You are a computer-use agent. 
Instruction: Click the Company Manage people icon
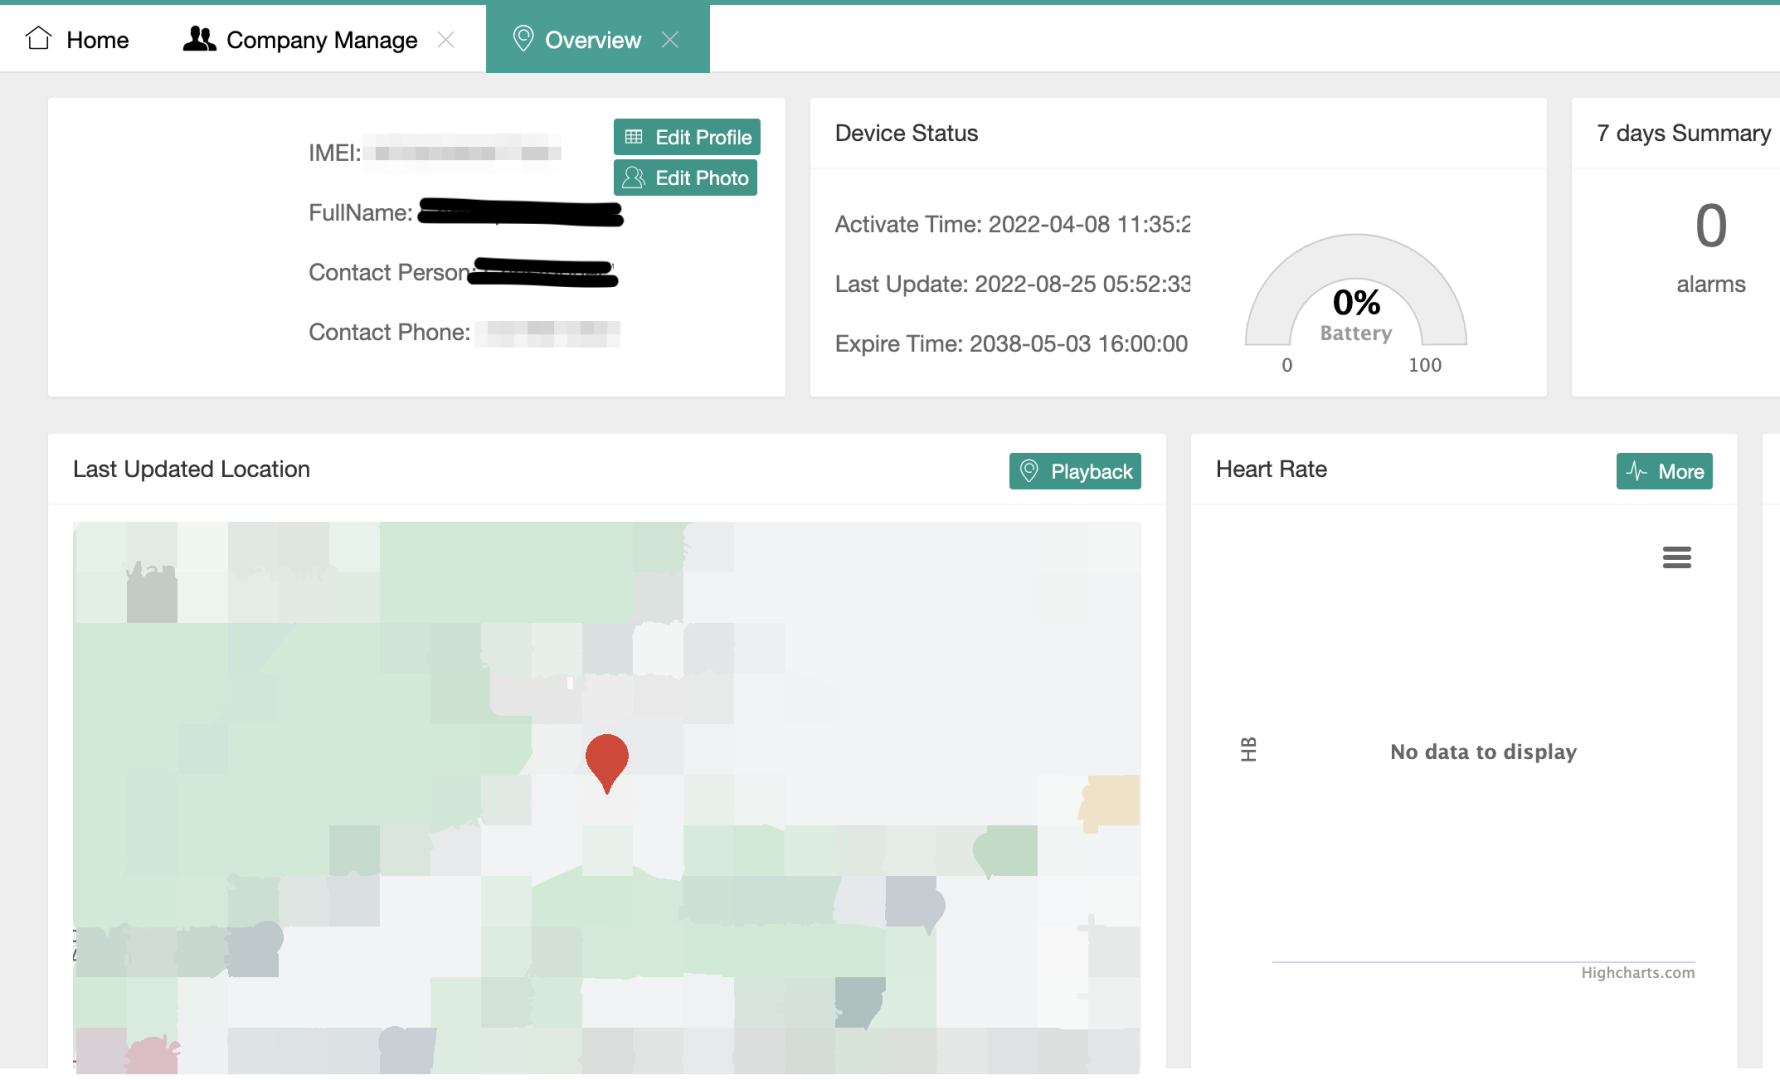tap(199, 39)
